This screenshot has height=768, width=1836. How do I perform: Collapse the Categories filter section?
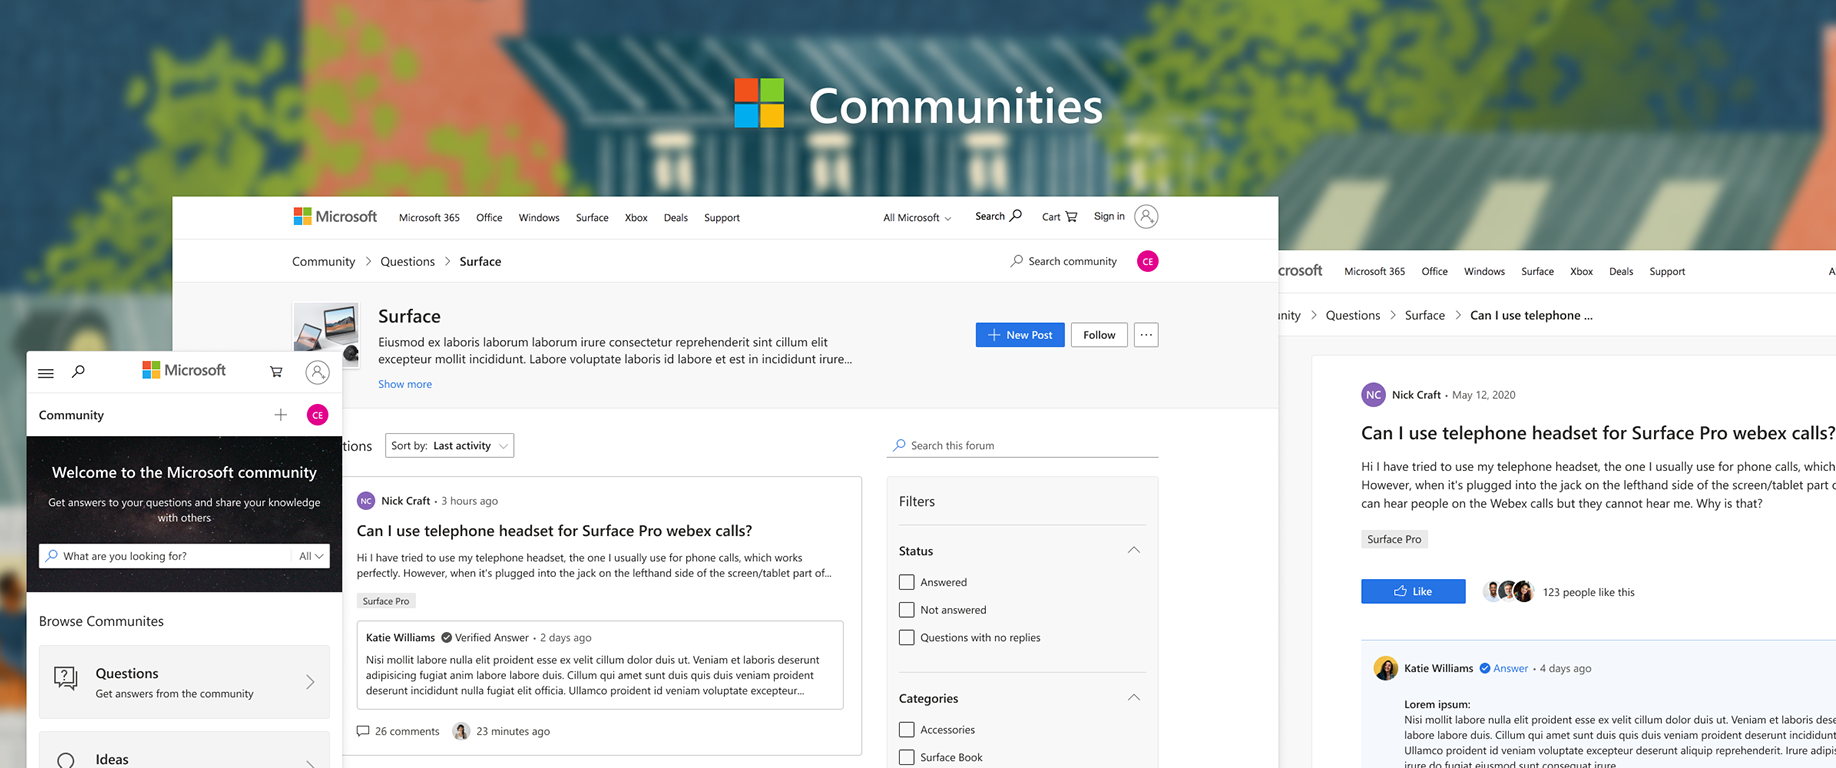click(x=1134, y=698)
